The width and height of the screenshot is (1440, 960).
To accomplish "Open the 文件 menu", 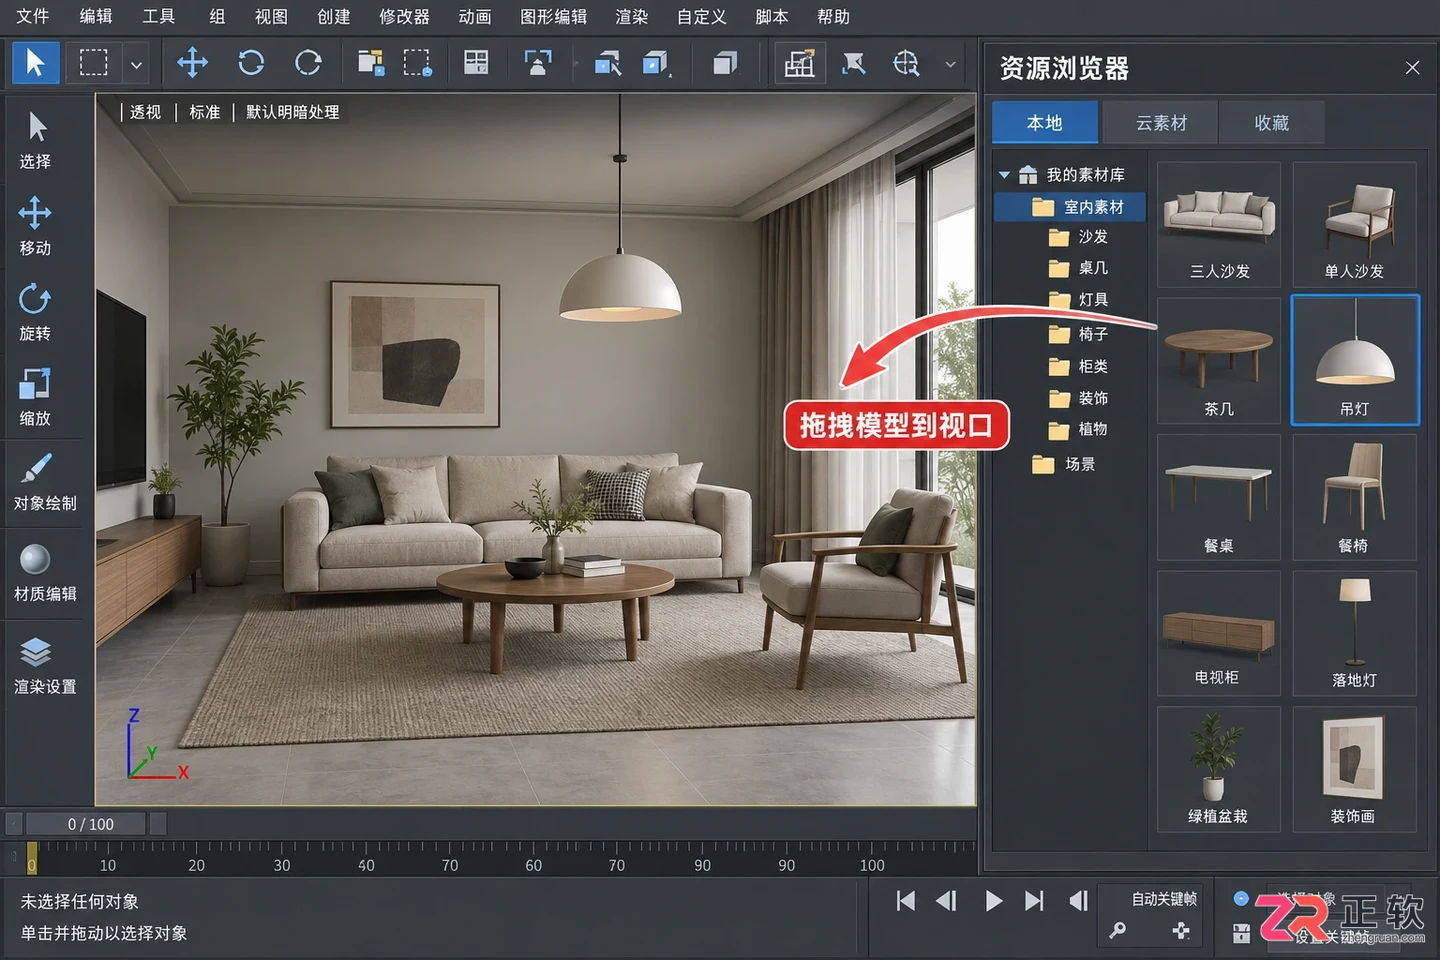I will [x=33, y=17].
